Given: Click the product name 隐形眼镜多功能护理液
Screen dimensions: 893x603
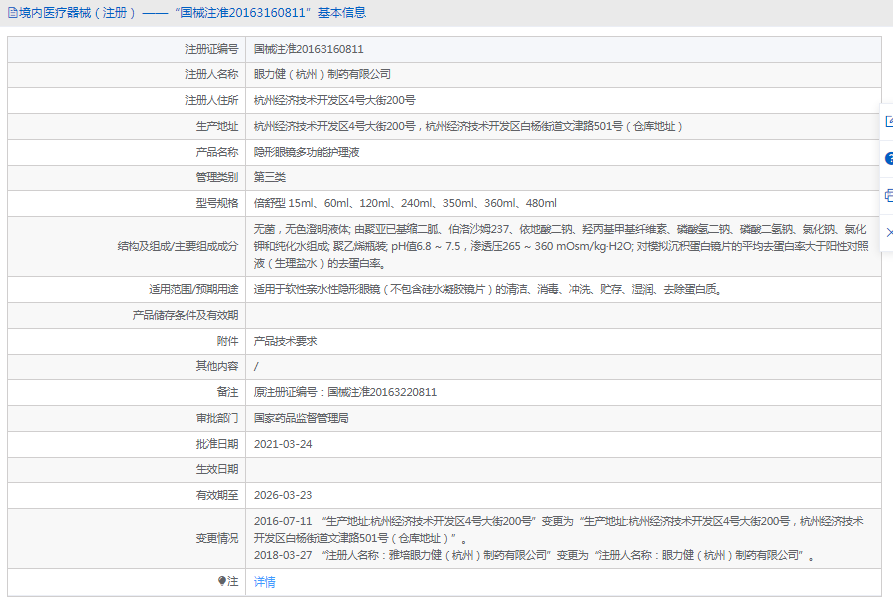Looking at the screenshot, I should click(306, 152).
